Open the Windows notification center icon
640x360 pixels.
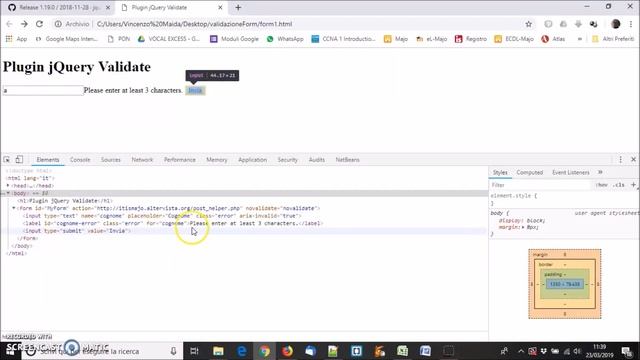tap(626, 351)
